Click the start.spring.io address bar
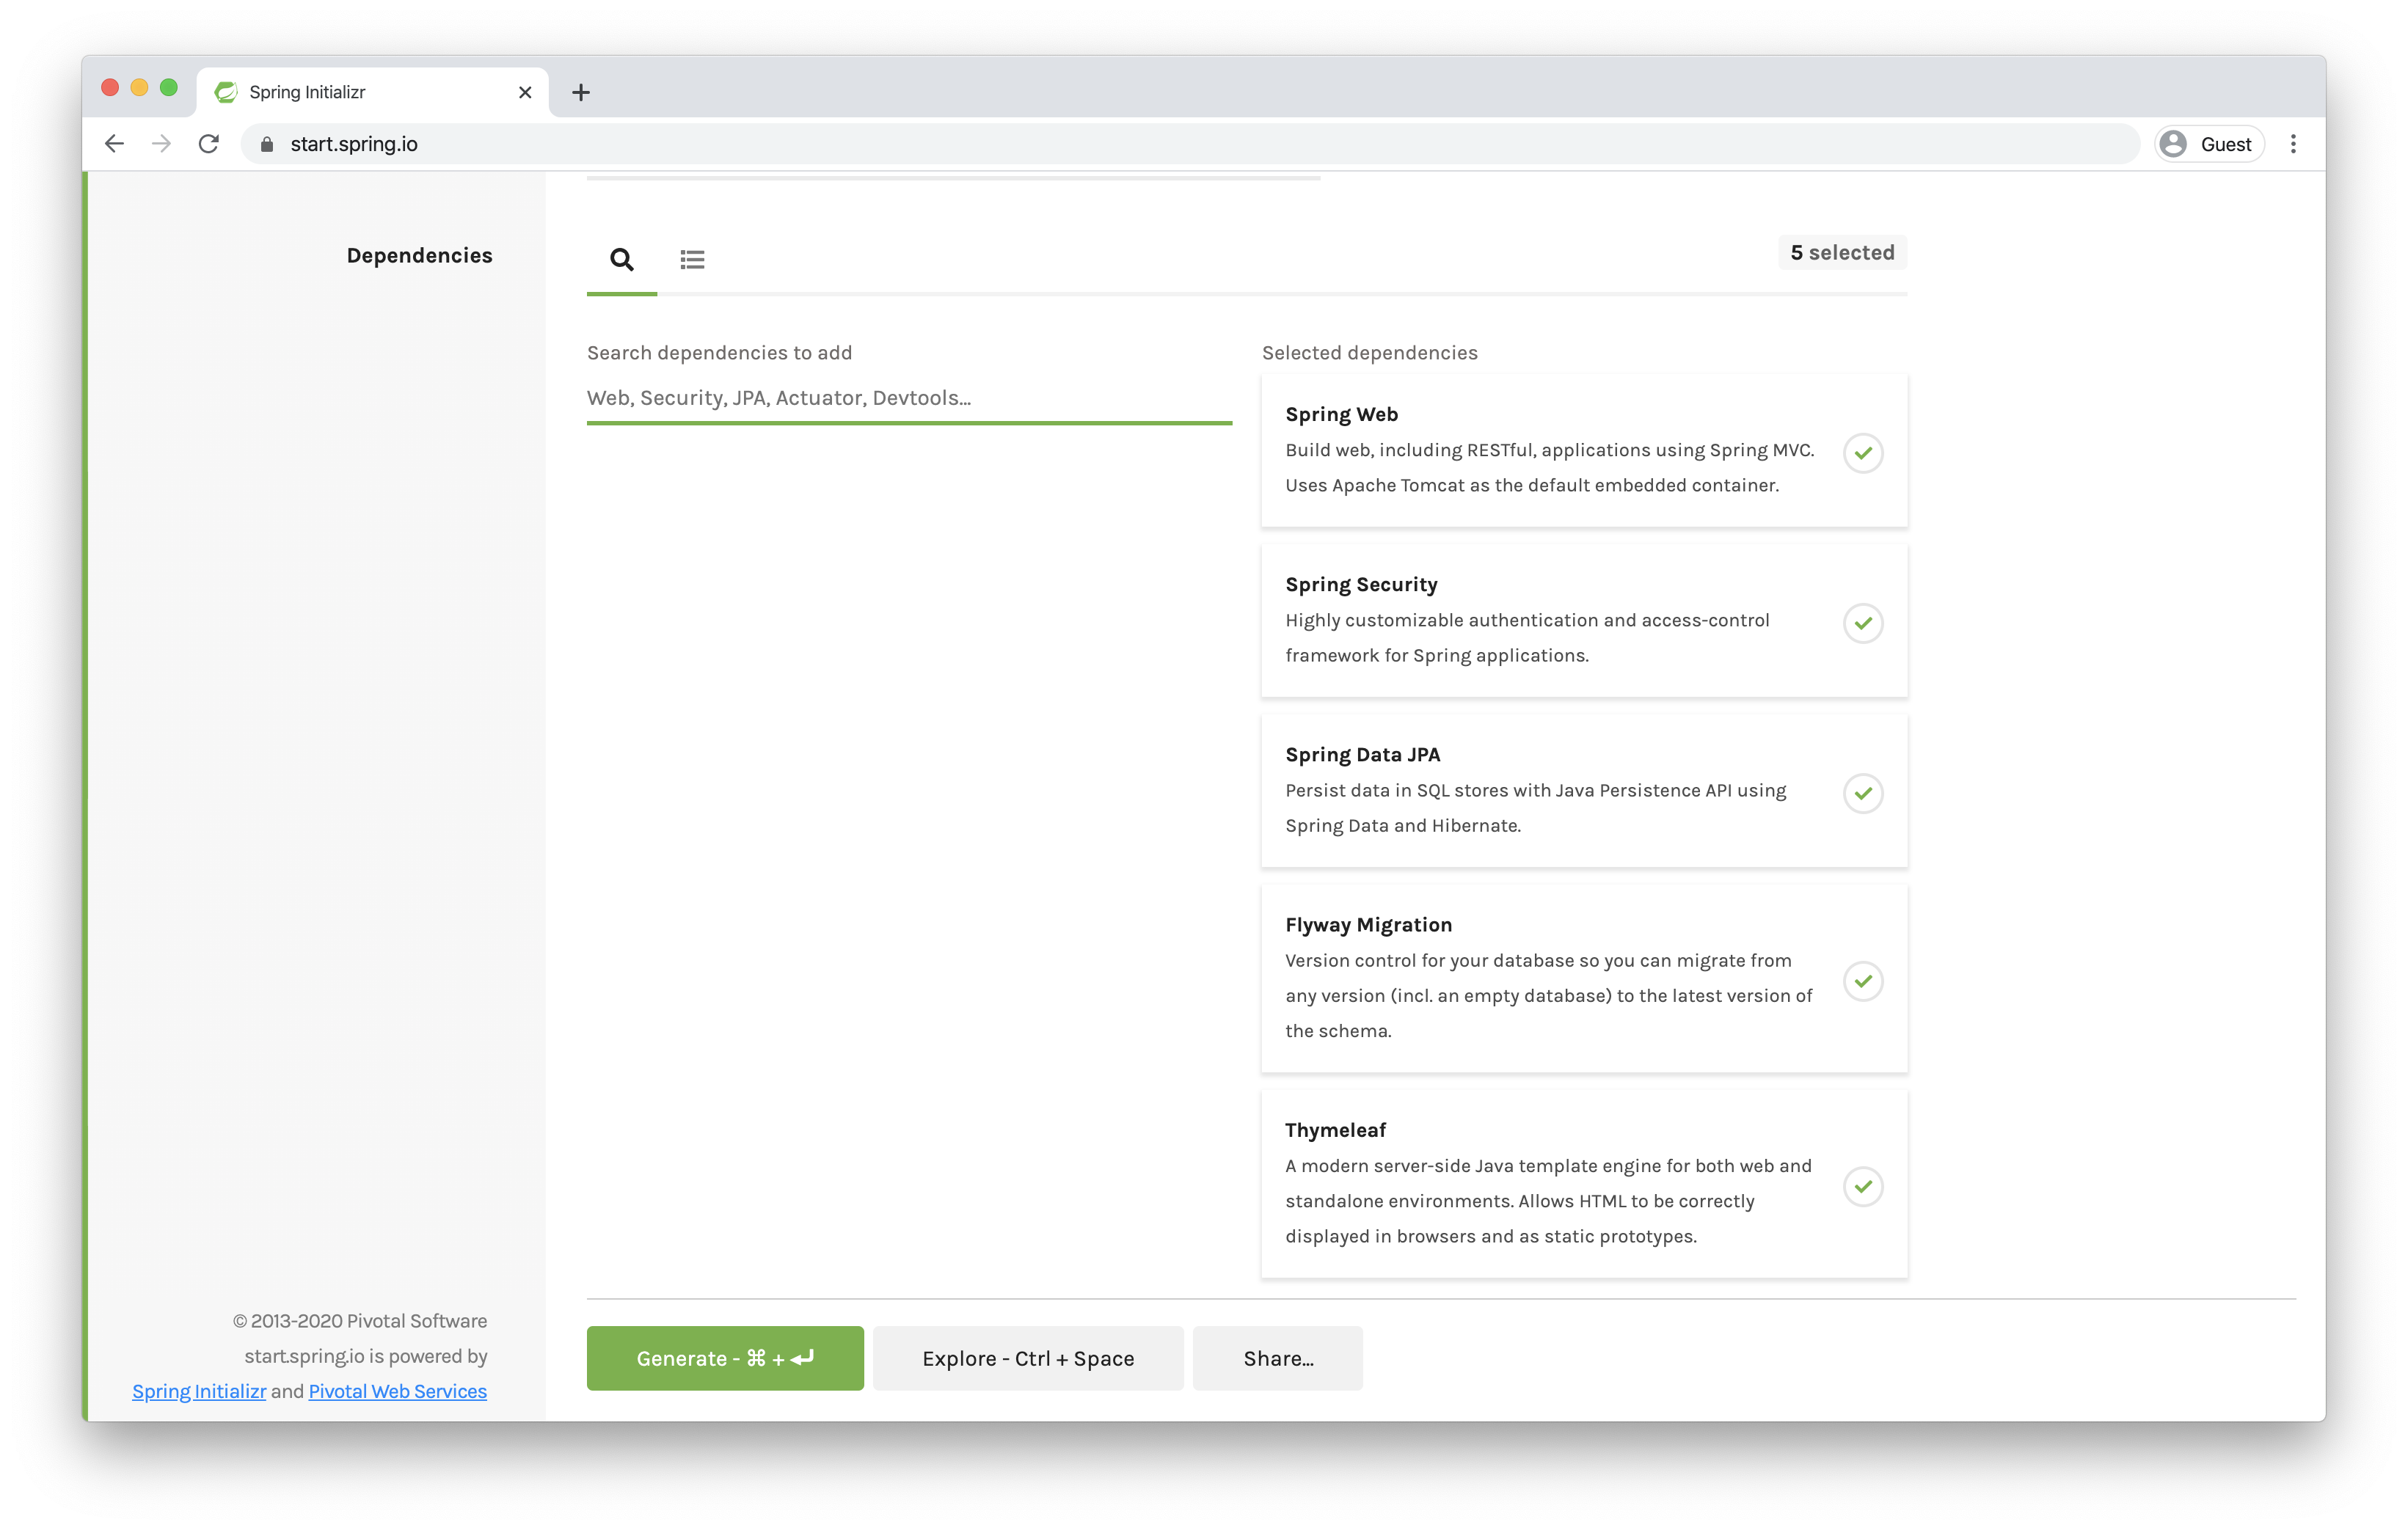The image size is (2408, 1530). click(1190, 144)
